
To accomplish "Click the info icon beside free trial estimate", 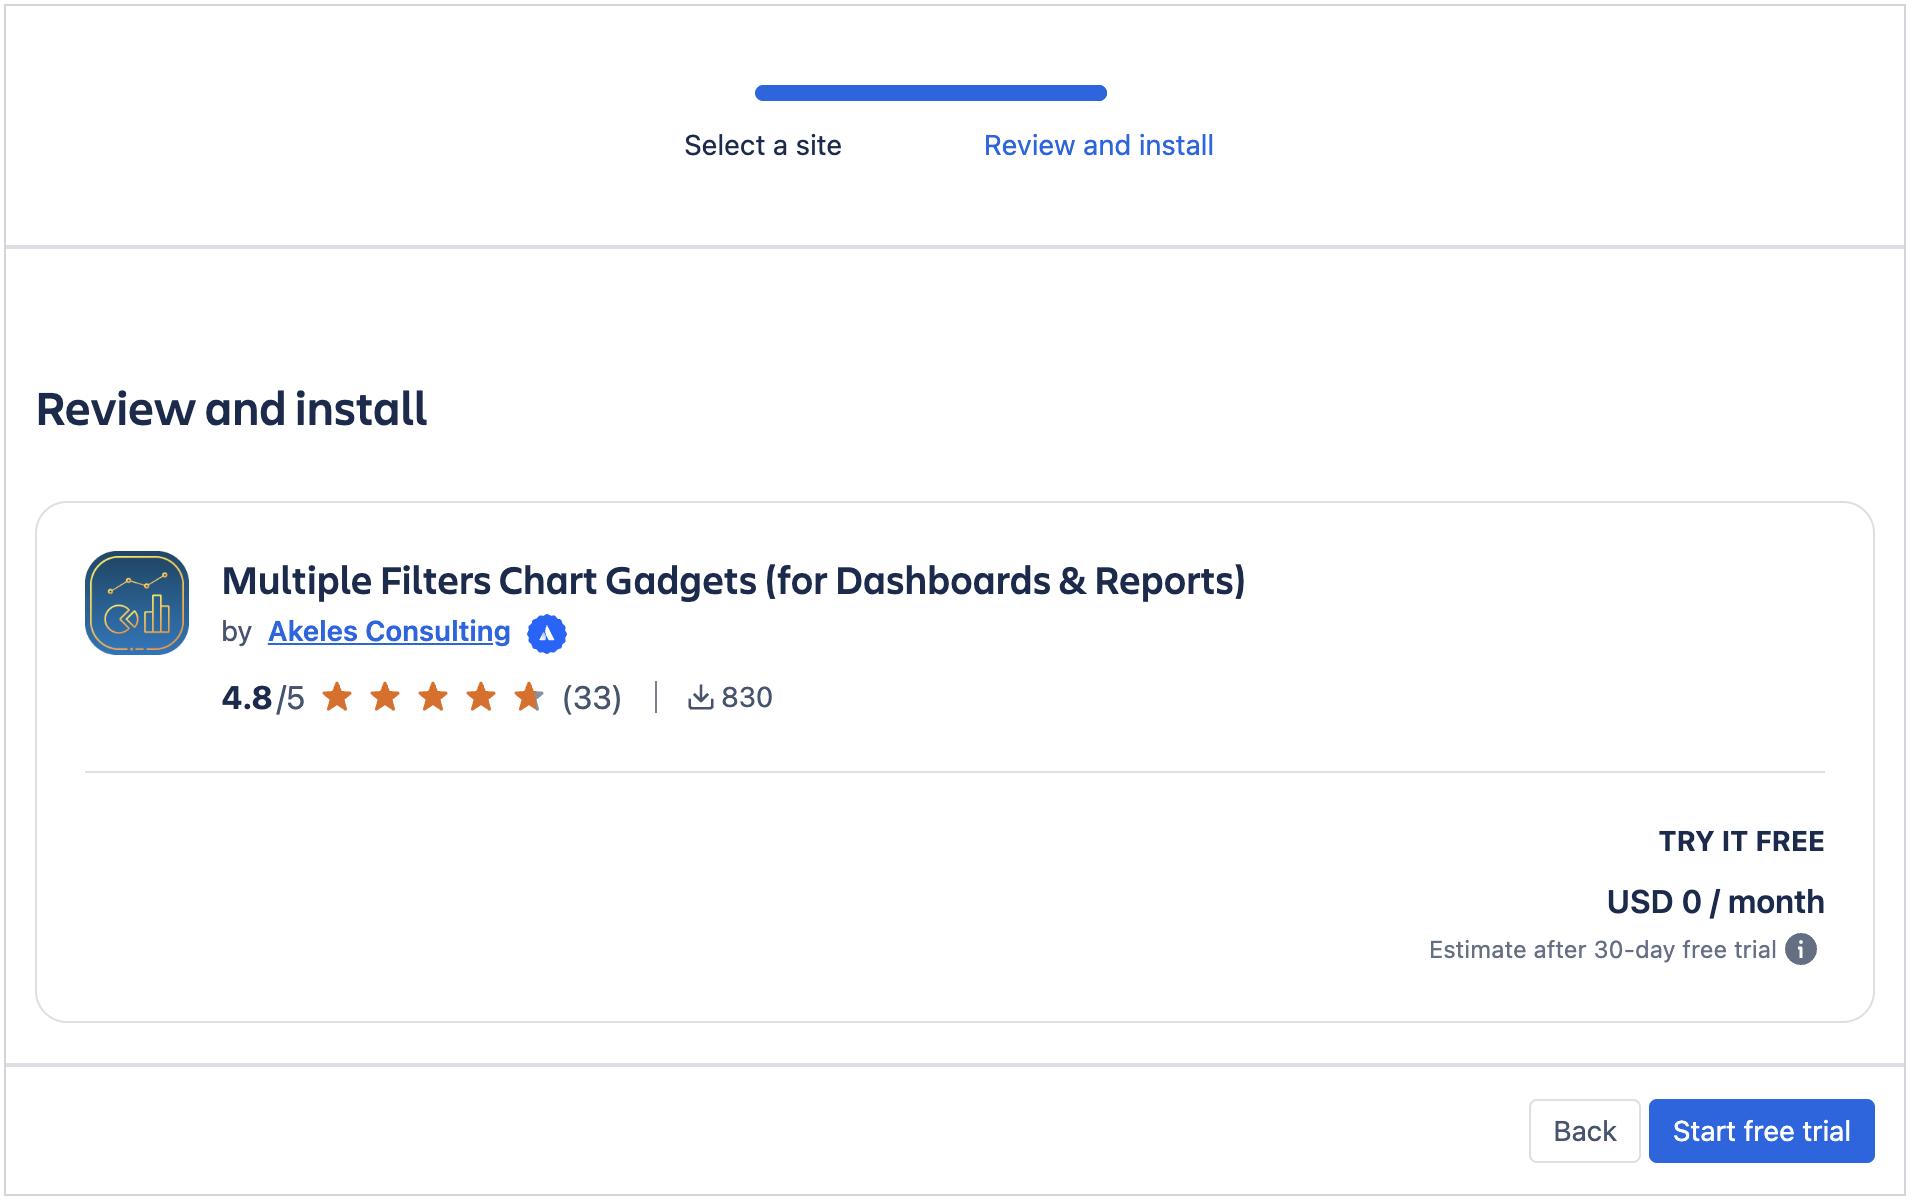I will (1801, 949).
